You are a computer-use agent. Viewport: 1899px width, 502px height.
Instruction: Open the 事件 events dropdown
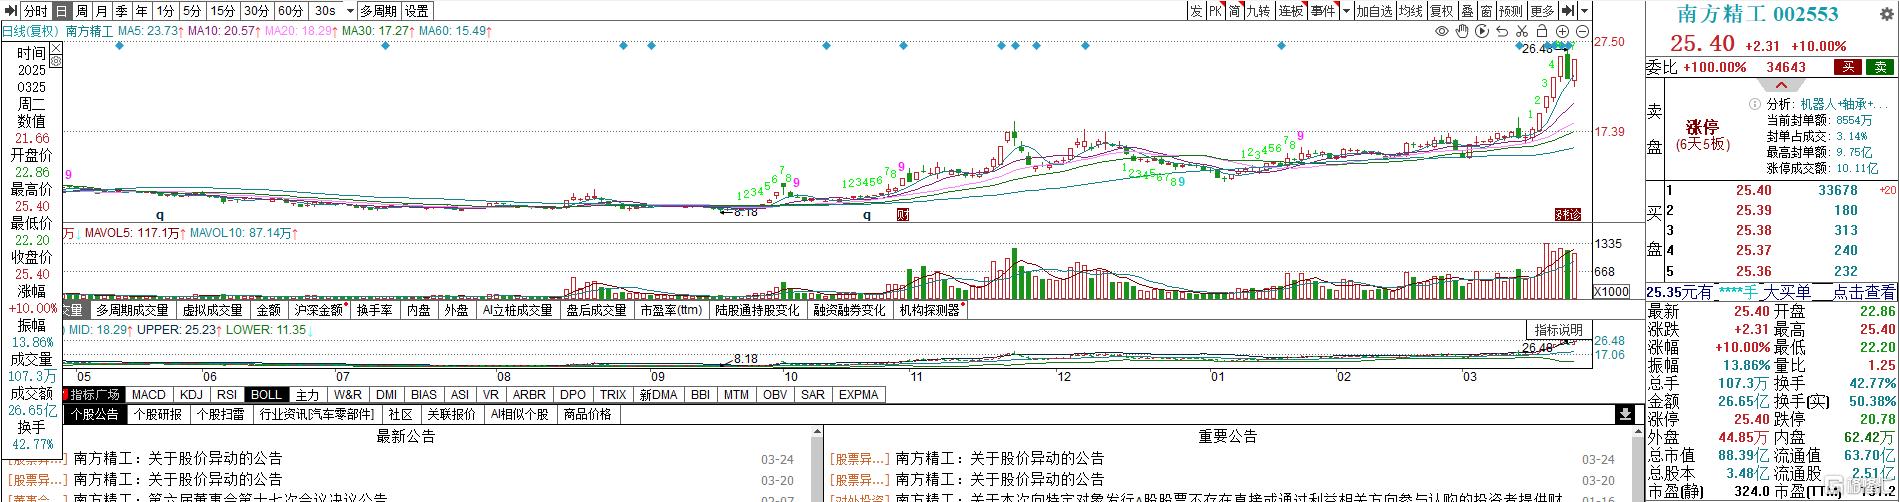tap(1323, 11)
